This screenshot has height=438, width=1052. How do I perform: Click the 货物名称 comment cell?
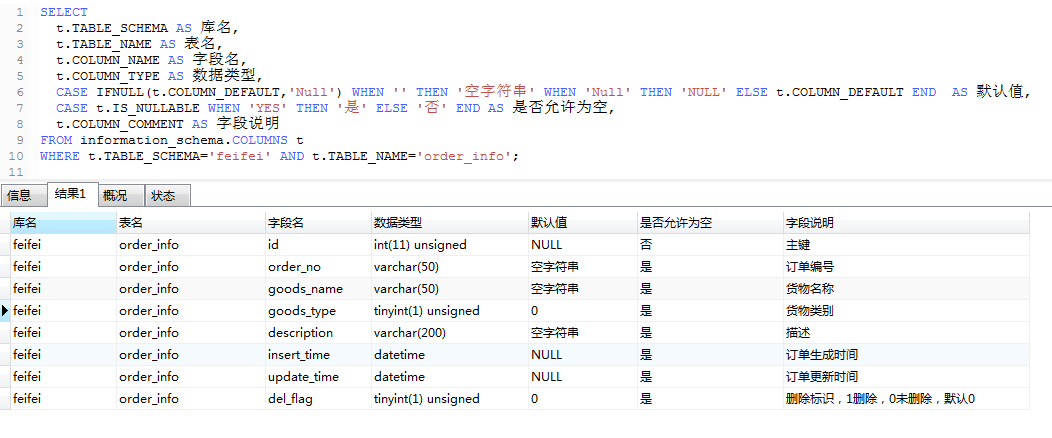coord(906,289)
